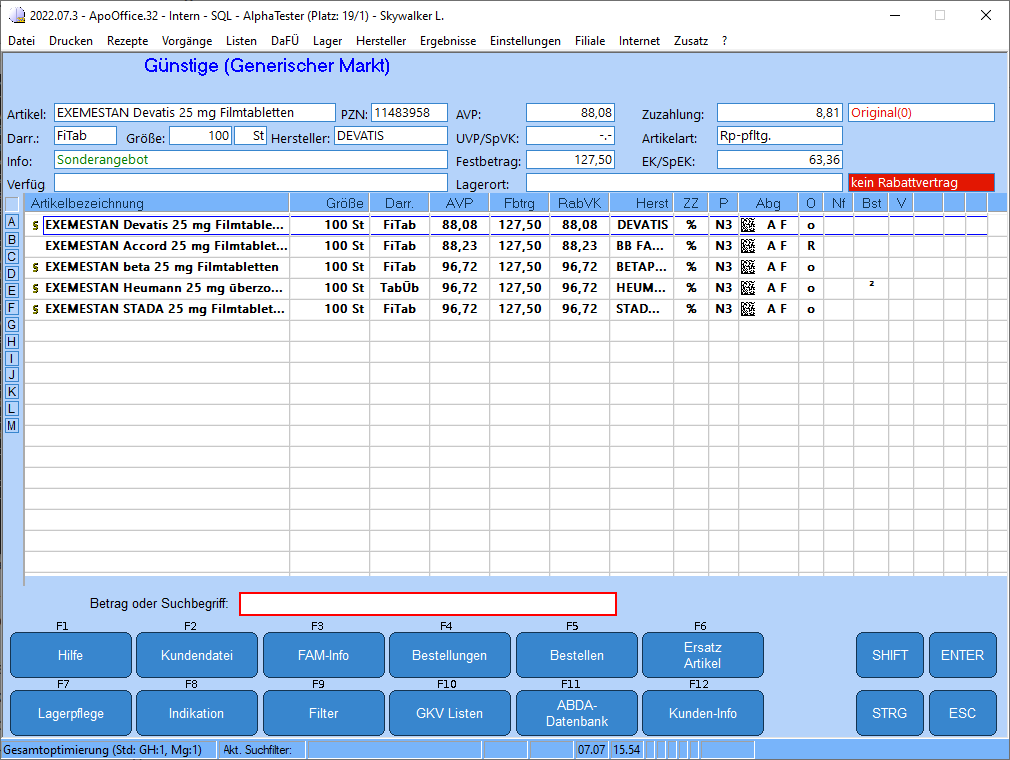This screenshot has height=760, width=1010.
Task: Click the data matrix icon in EXEMESTAN beta row
Action: click(748, 267)
